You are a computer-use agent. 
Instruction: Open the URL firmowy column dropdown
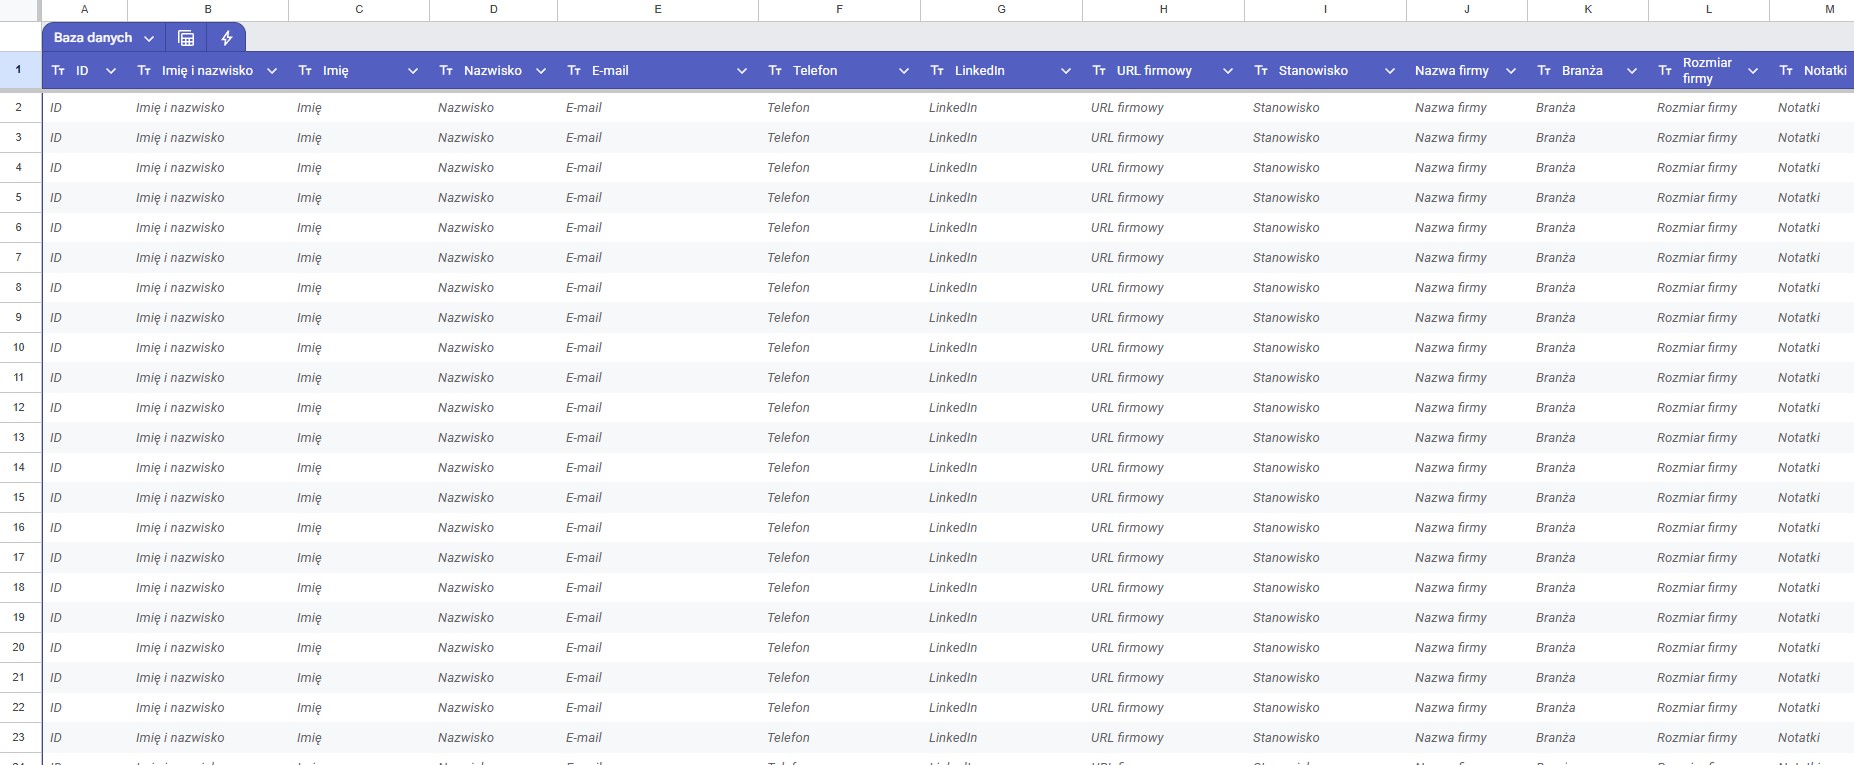1228,71
